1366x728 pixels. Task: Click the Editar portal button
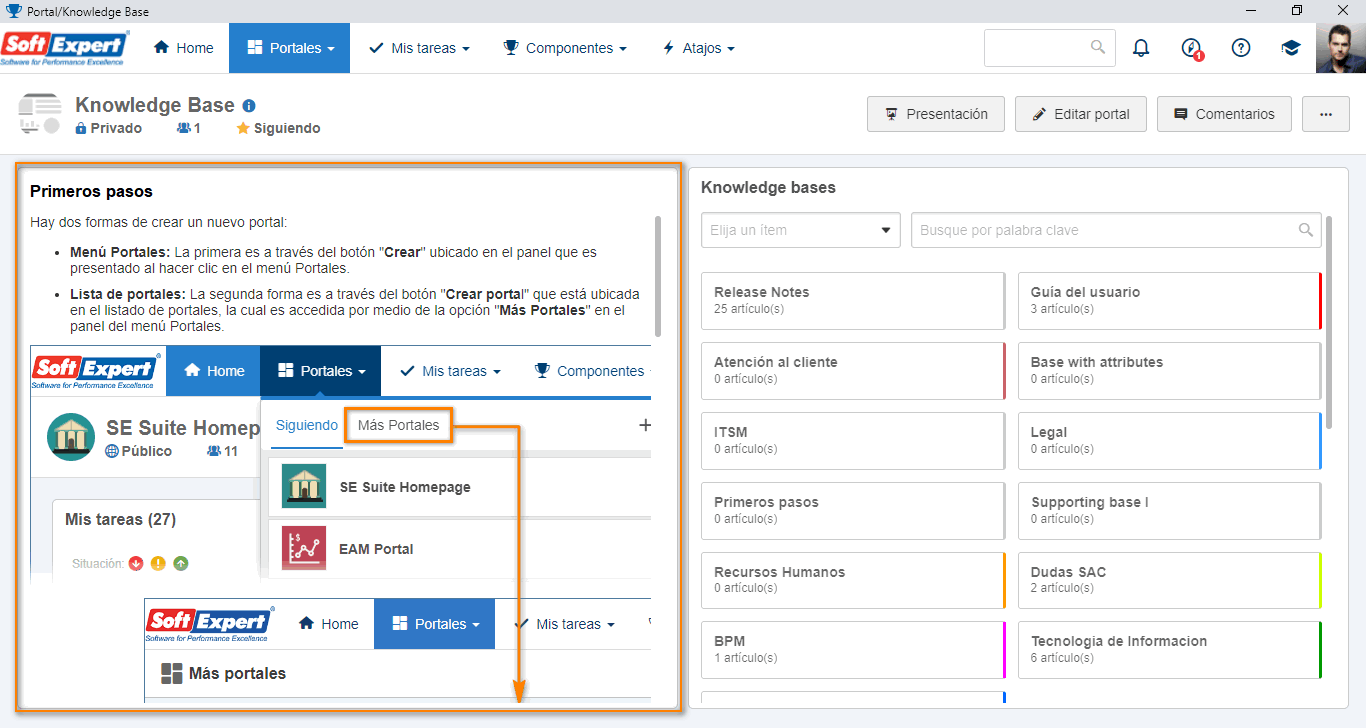pos(1081,114)
